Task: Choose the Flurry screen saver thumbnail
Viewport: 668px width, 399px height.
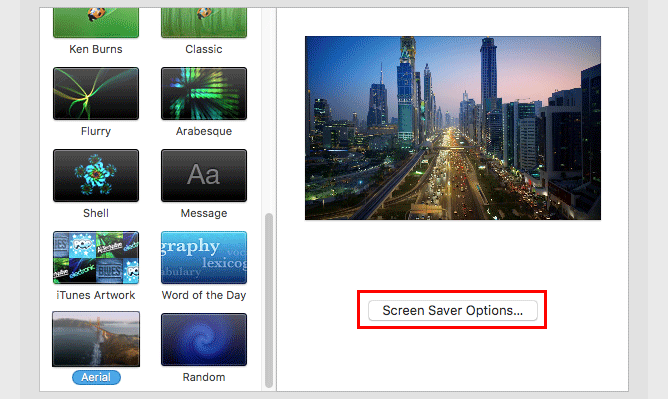Action: [96, 93]
